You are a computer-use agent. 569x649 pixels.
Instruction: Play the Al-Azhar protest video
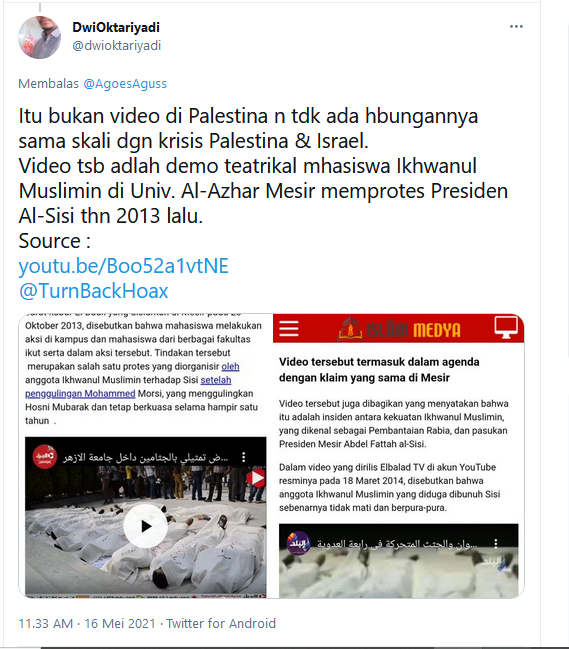point(145,526)
